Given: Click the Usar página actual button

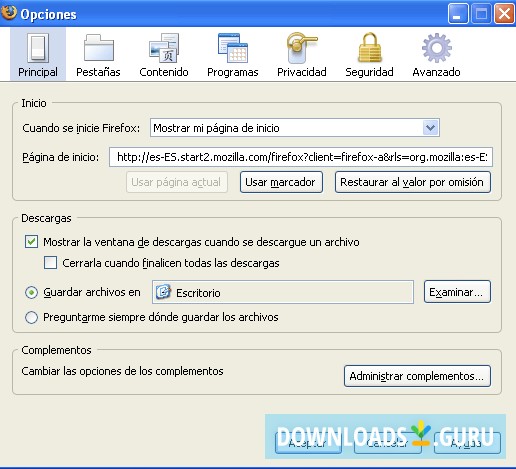Looking at the screenshot, I should [x=177, y=182].
